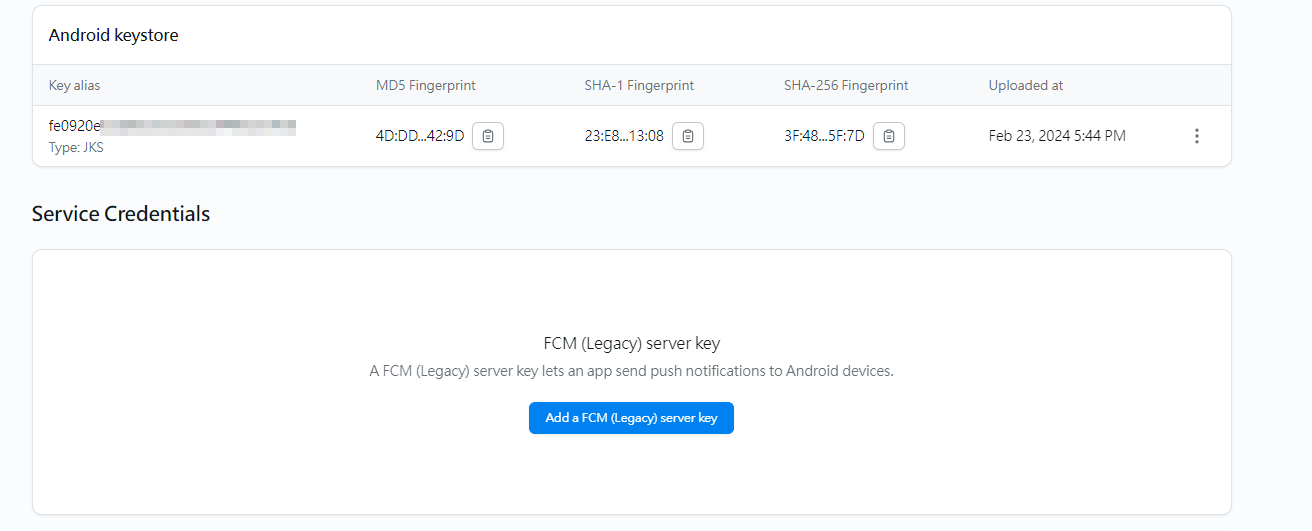1312x531 pixels.
Task: Select the fe0920e key alias entry
Action: click(172, 127)
